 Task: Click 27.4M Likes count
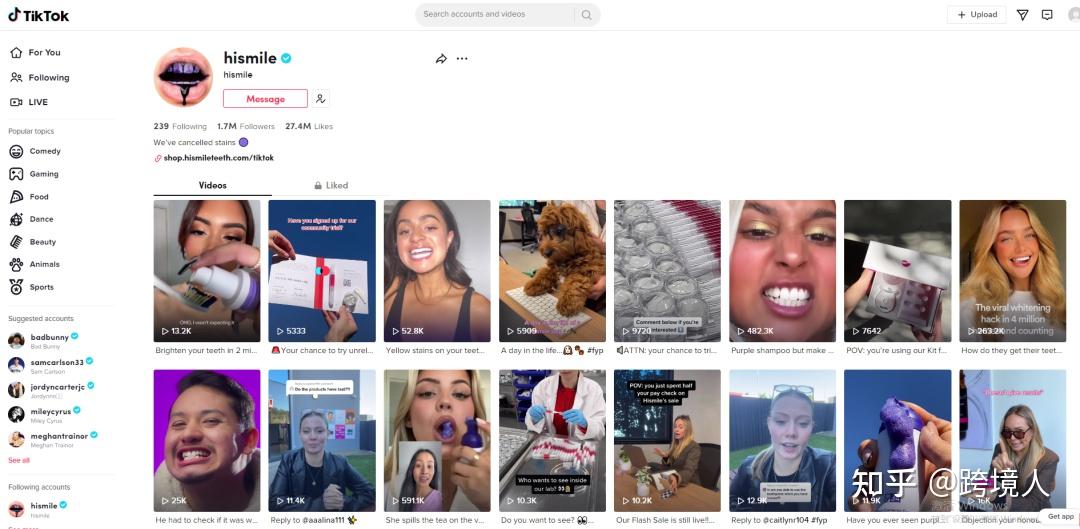click(x=309, y=127)
